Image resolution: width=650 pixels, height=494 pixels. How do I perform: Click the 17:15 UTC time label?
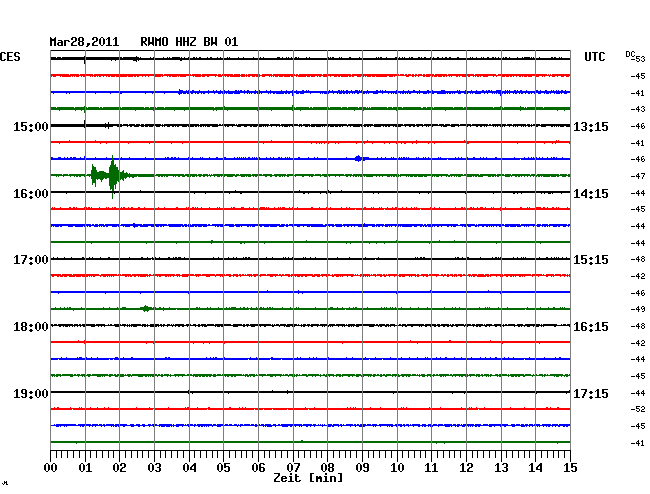(591, 393)
